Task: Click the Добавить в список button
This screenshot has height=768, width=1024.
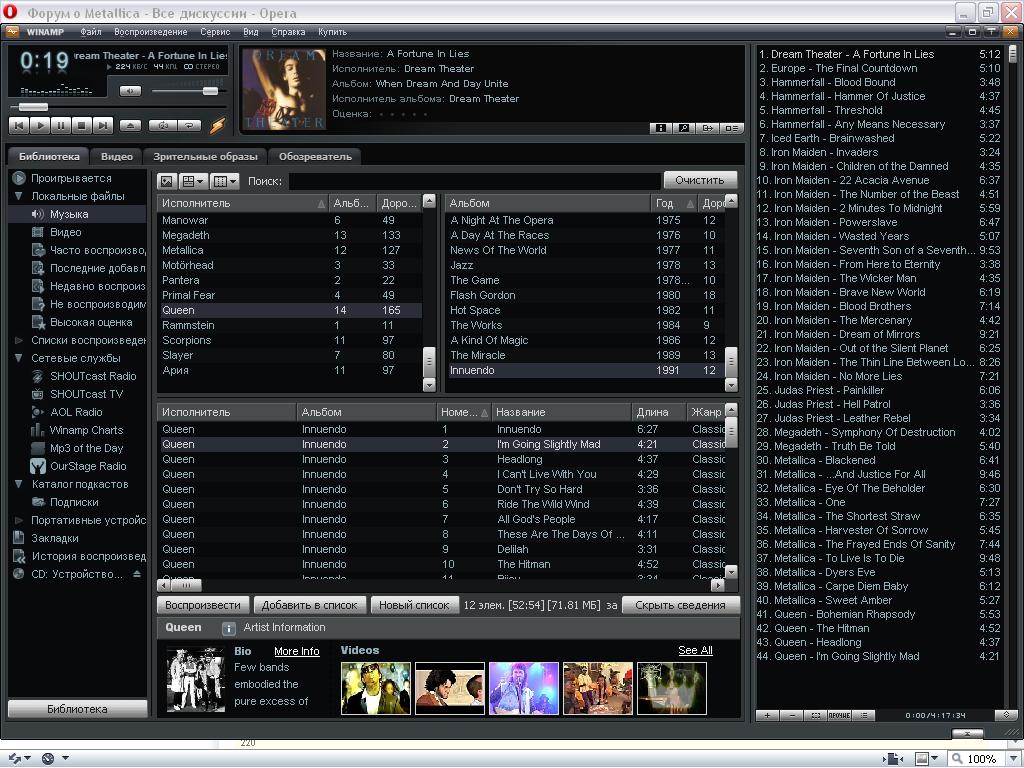Action: [x=309, y=605]
